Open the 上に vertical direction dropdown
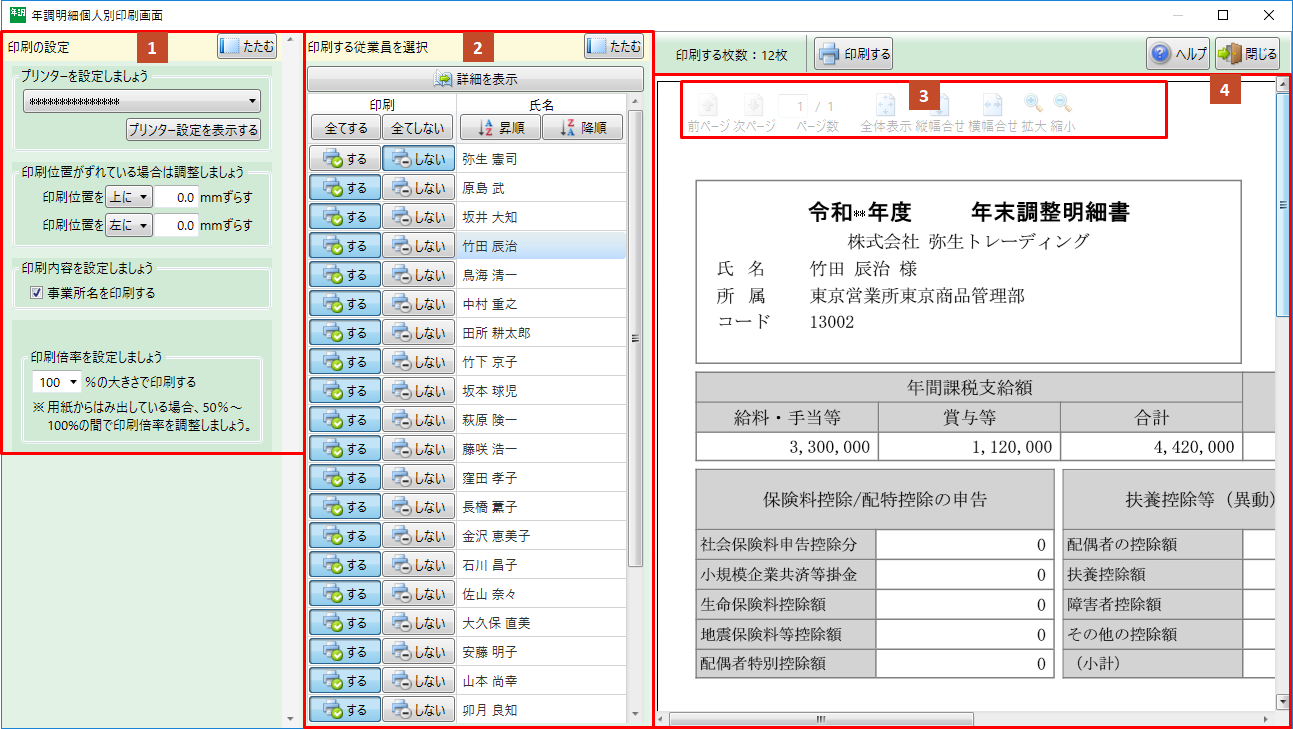Image resolution: width=1293 pixels, height=729 pixels. coord(129,198)
